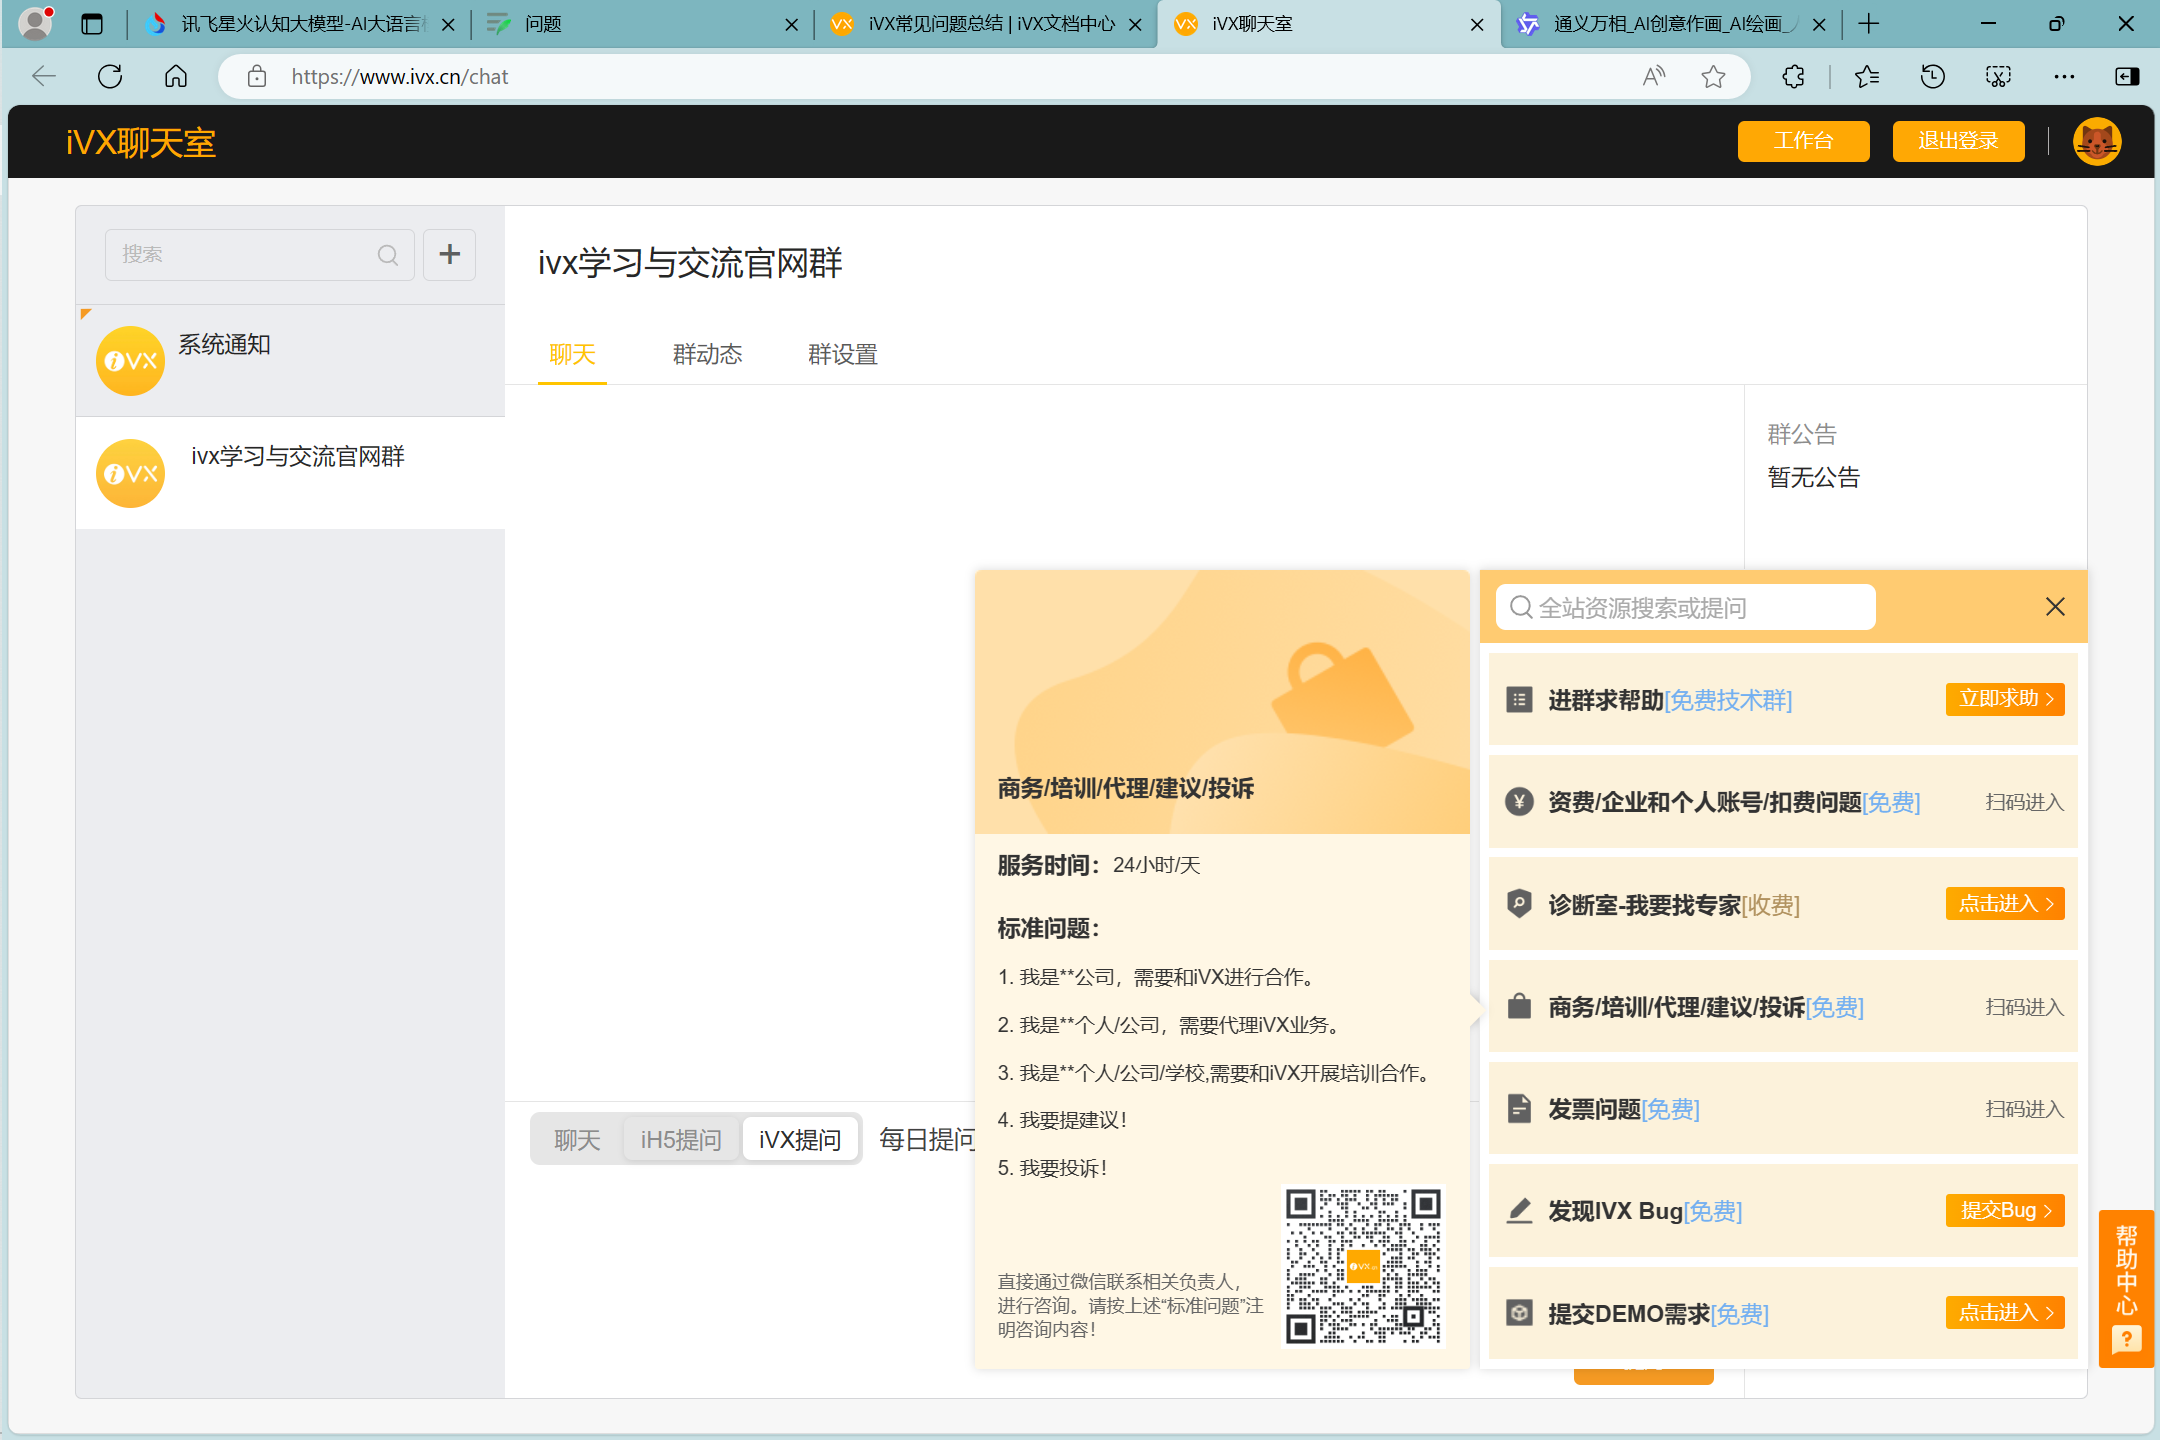Click the pencil icon for 发现IVX Bug
Viewport: 2160px width, 1440px height.
[1519, 1211]
